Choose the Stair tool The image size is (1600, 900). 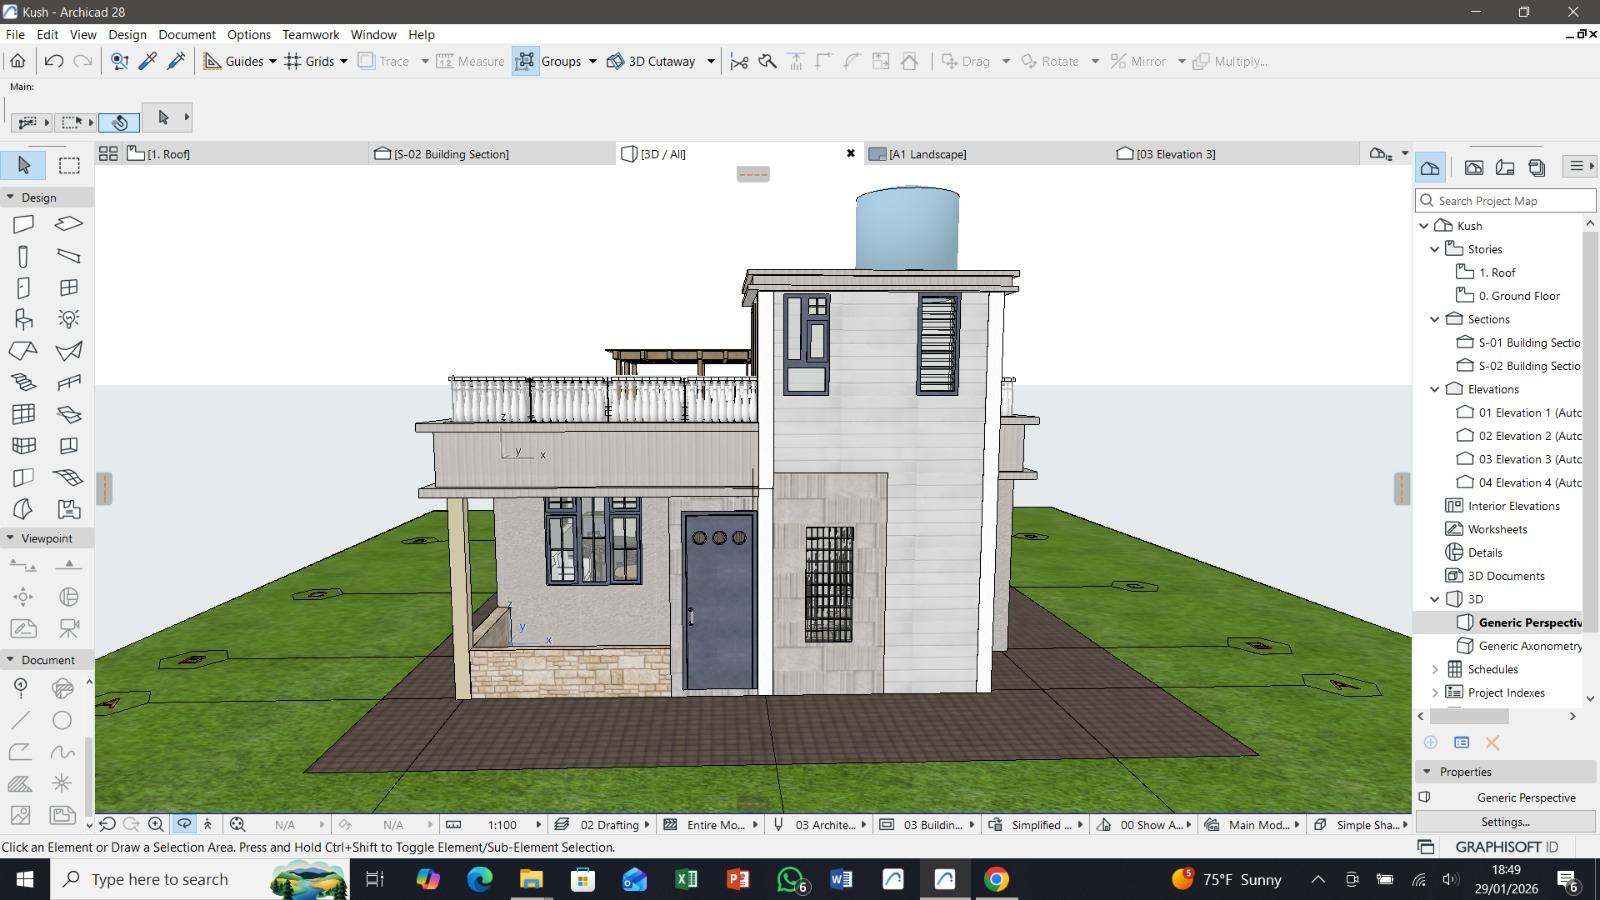point(23,383)
